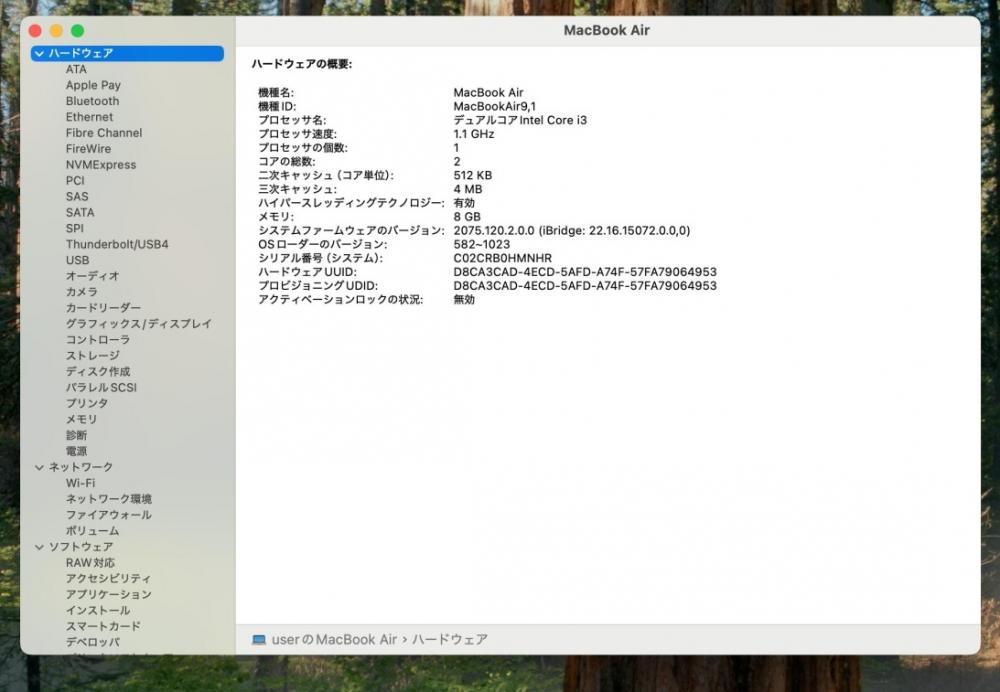
Task: Select Wi-Fi under ネットワーク
Action: 80,483
